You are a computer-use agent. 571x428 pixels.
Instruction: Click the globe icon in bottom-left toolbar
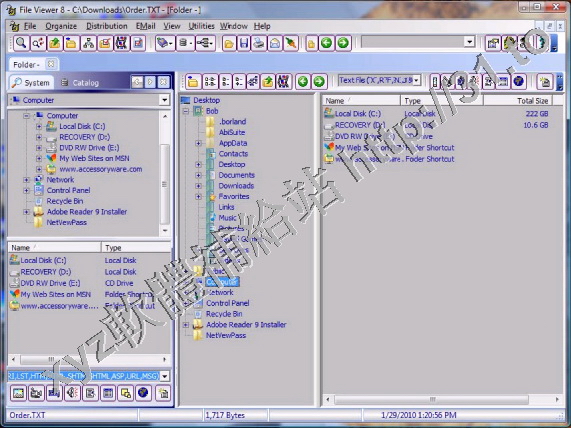click(143, 393)
